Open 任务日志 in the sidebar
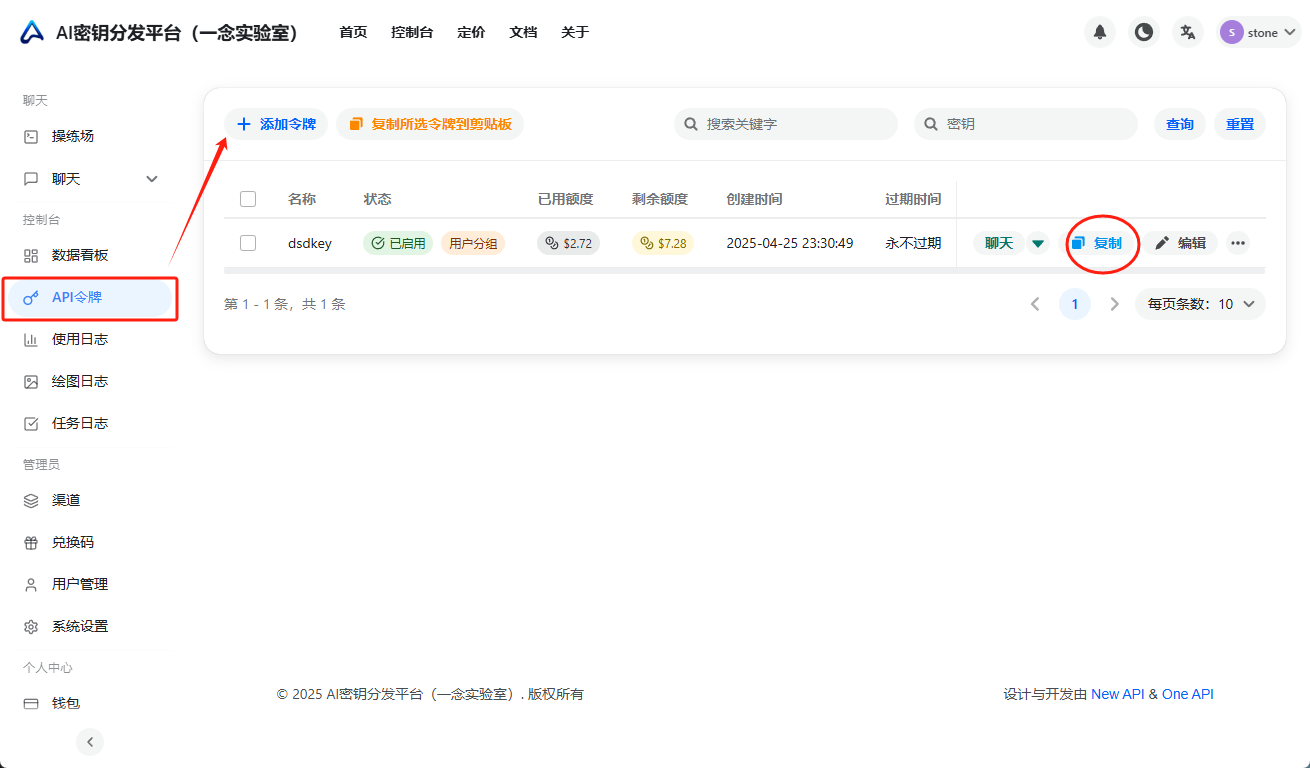1310x768 pixels. [x=90, y=423]
